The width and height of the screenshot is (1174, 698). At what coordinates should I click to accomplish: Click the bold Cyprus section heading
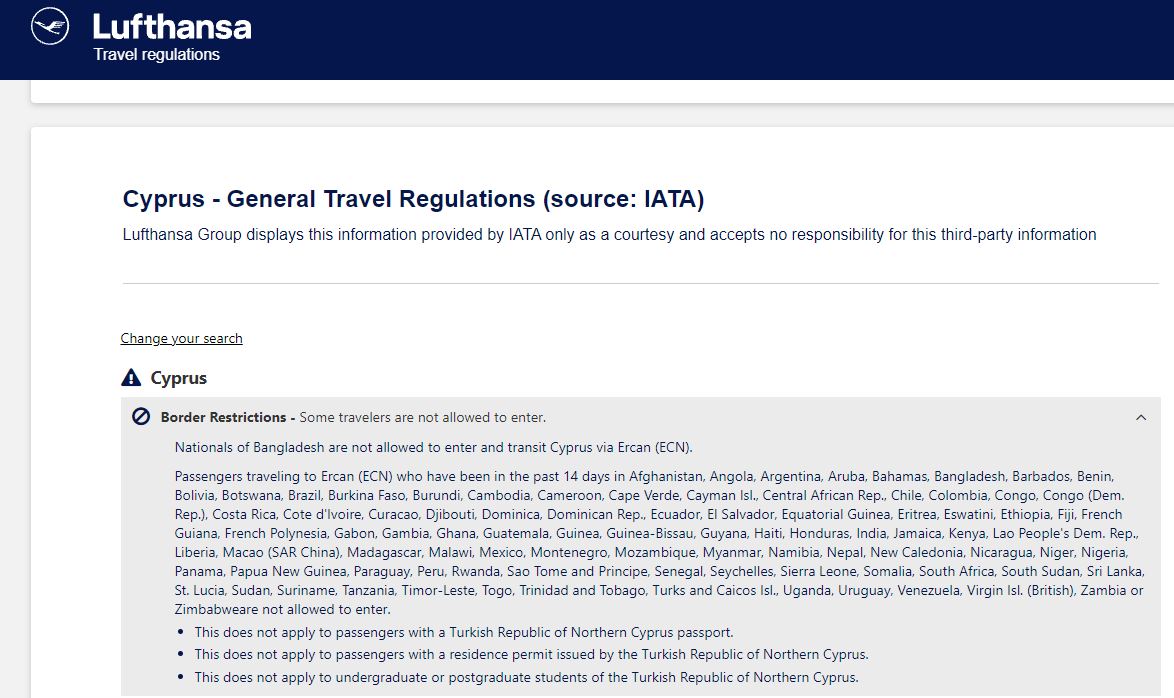click(x=179, y=378)
